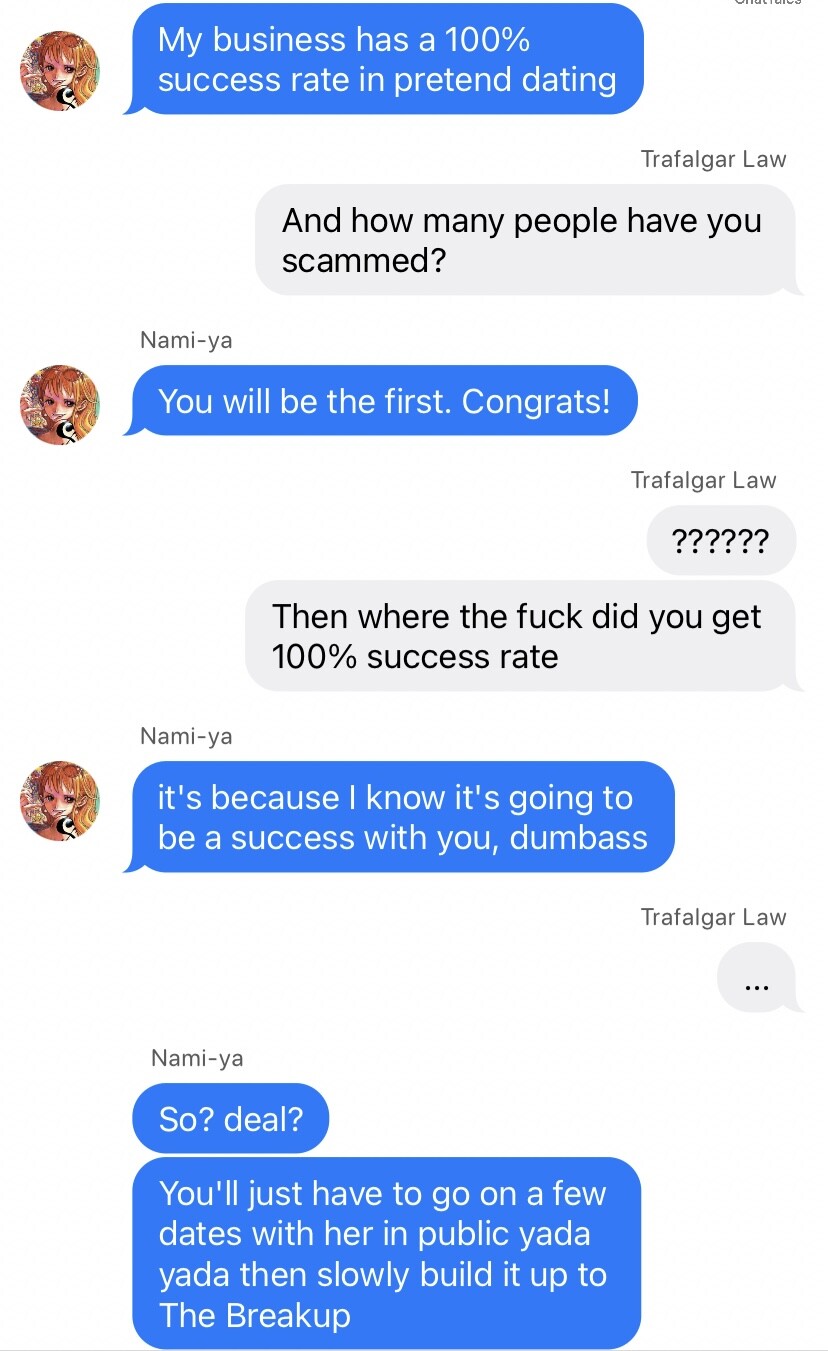Select the "how many people have you scammed?" bubble
Viewport: 828px width, 1351px height.
(x=524, y=240)
